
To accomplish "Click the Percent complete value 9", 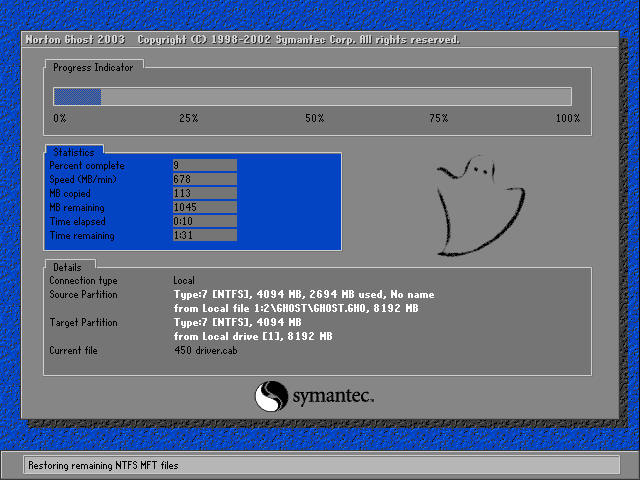I will coord(204,165).
